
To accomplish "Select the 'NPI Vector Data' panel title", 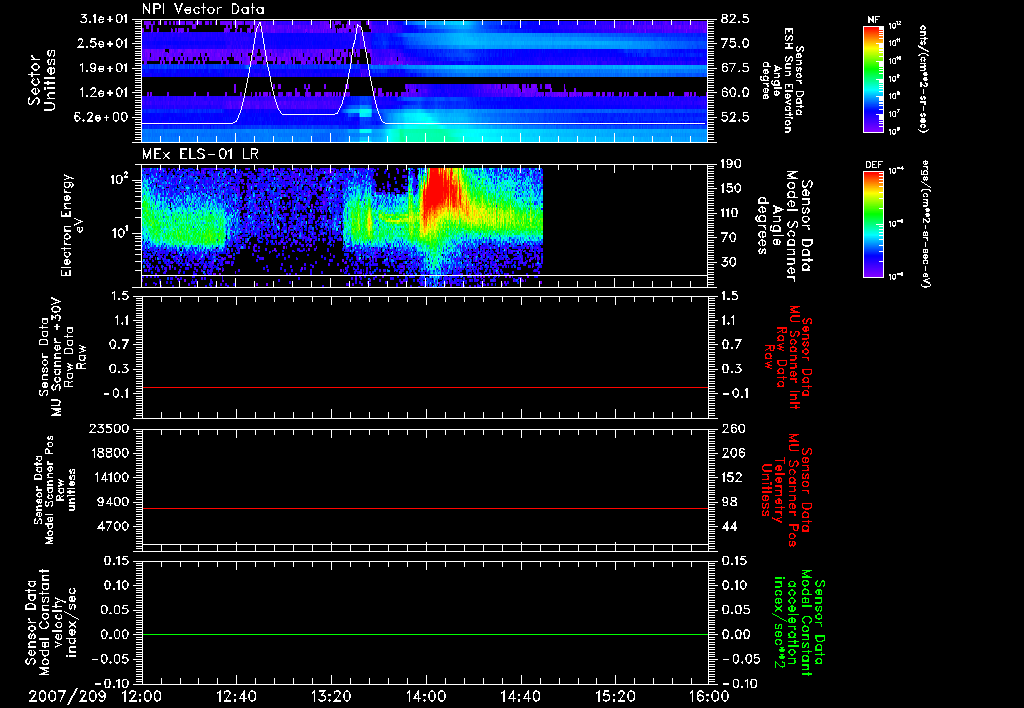I will coord(203,9).
